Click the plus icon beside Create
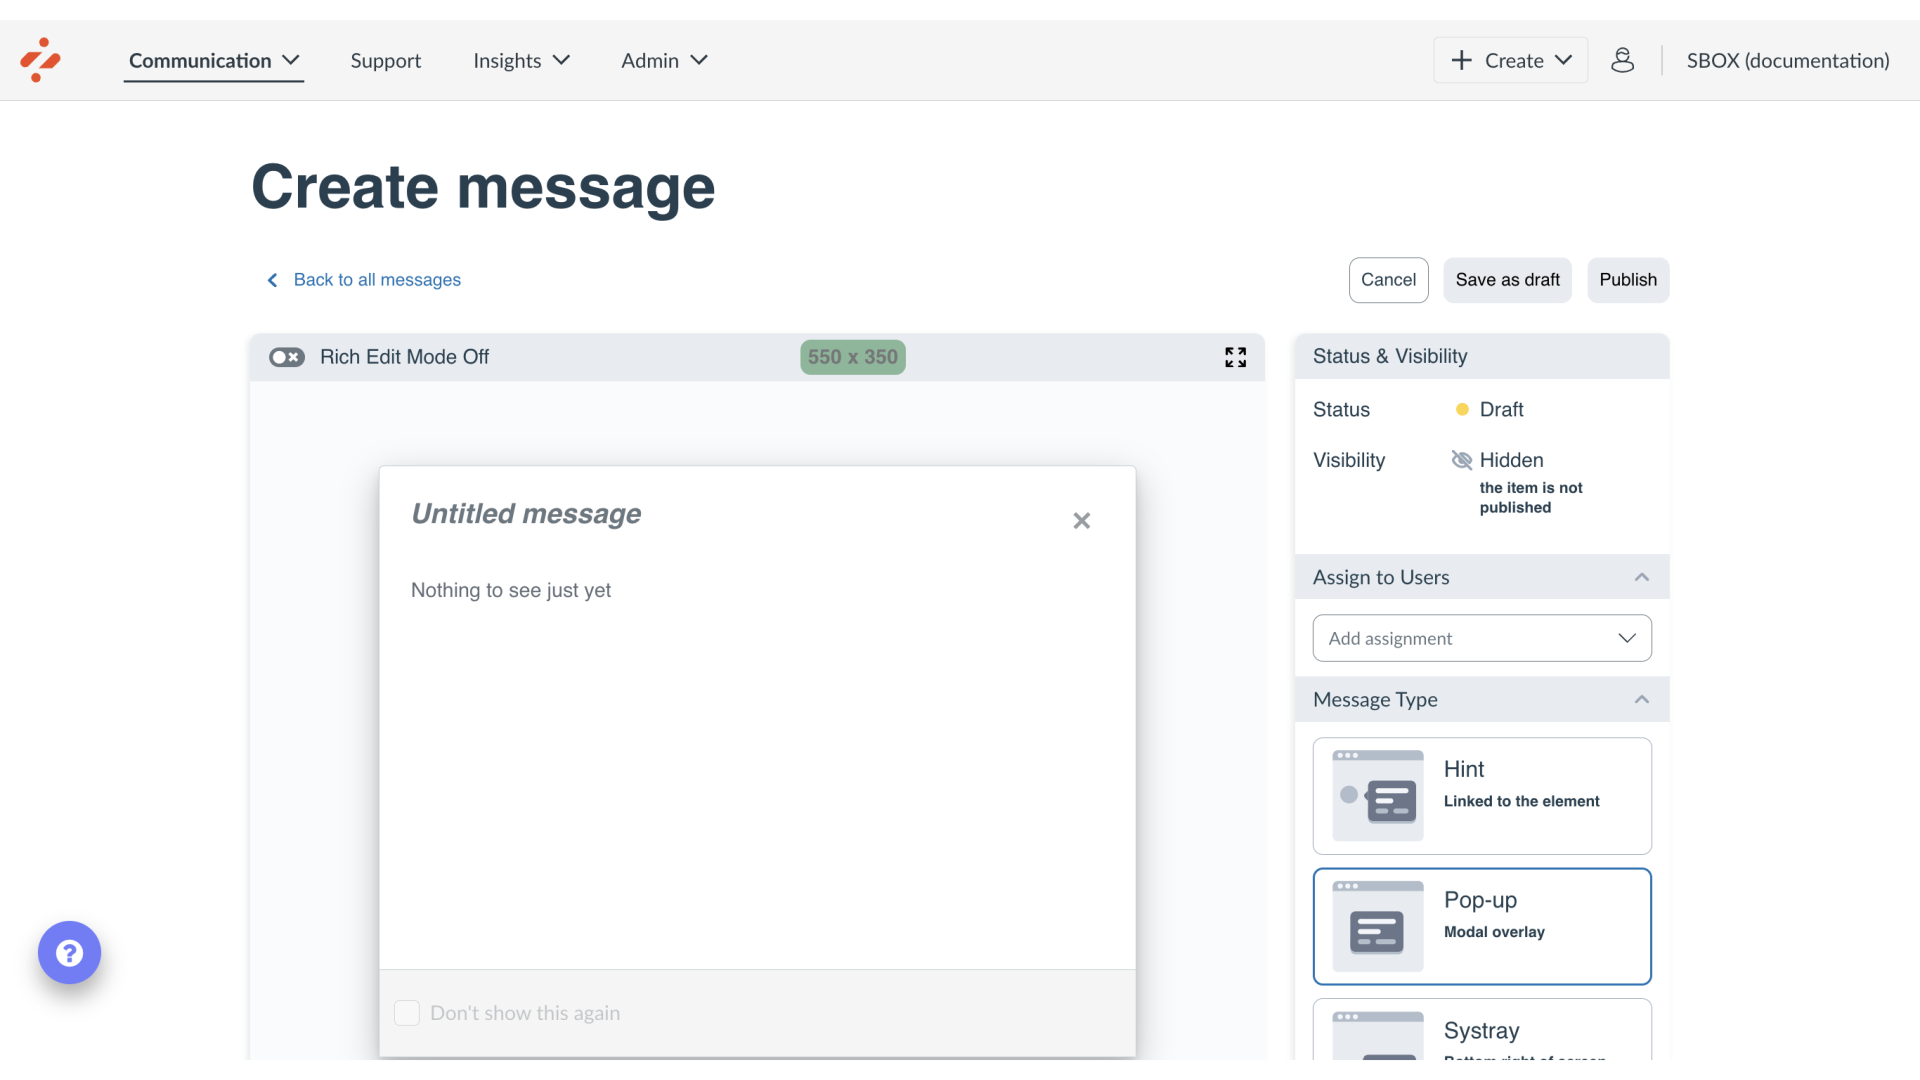 pyautogui.click(x=1461, y=60)
